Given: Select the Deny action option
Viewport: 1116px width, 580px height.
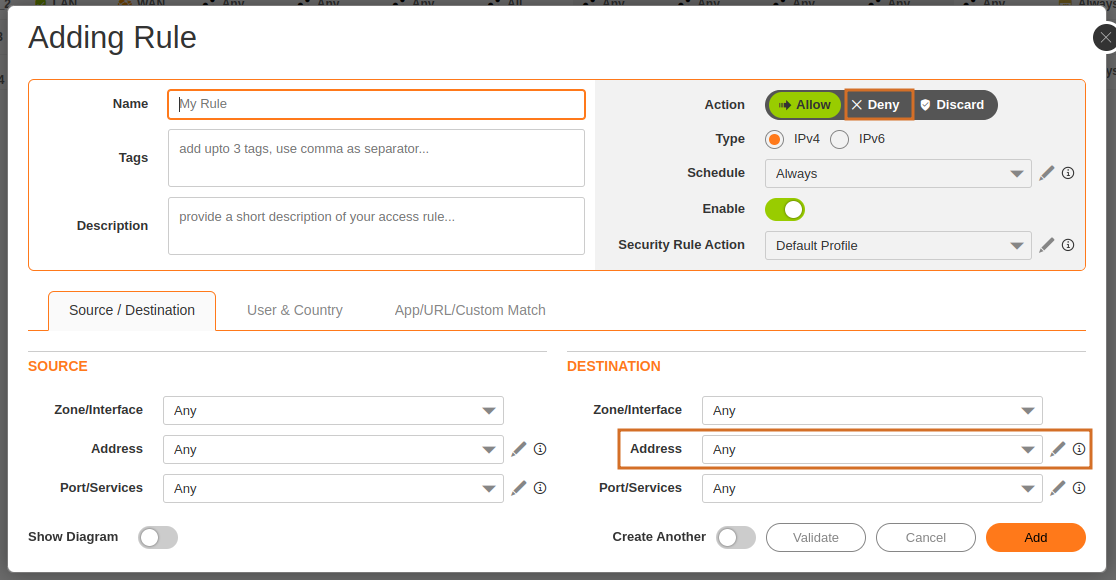Looking at the screenshot, I should pyautogui.click(x=876, y=105).
